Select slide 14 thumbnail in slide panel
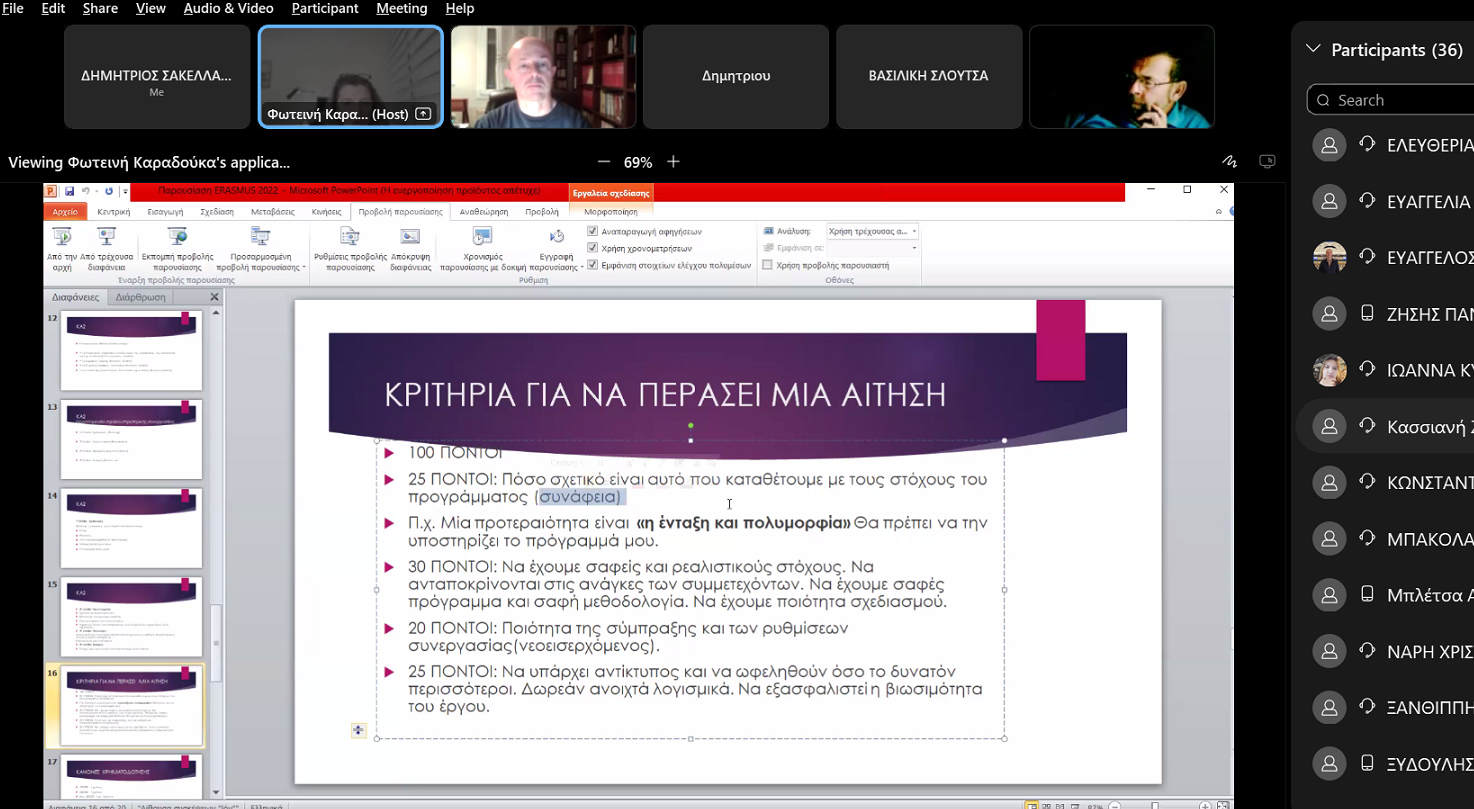 (131, 527)
